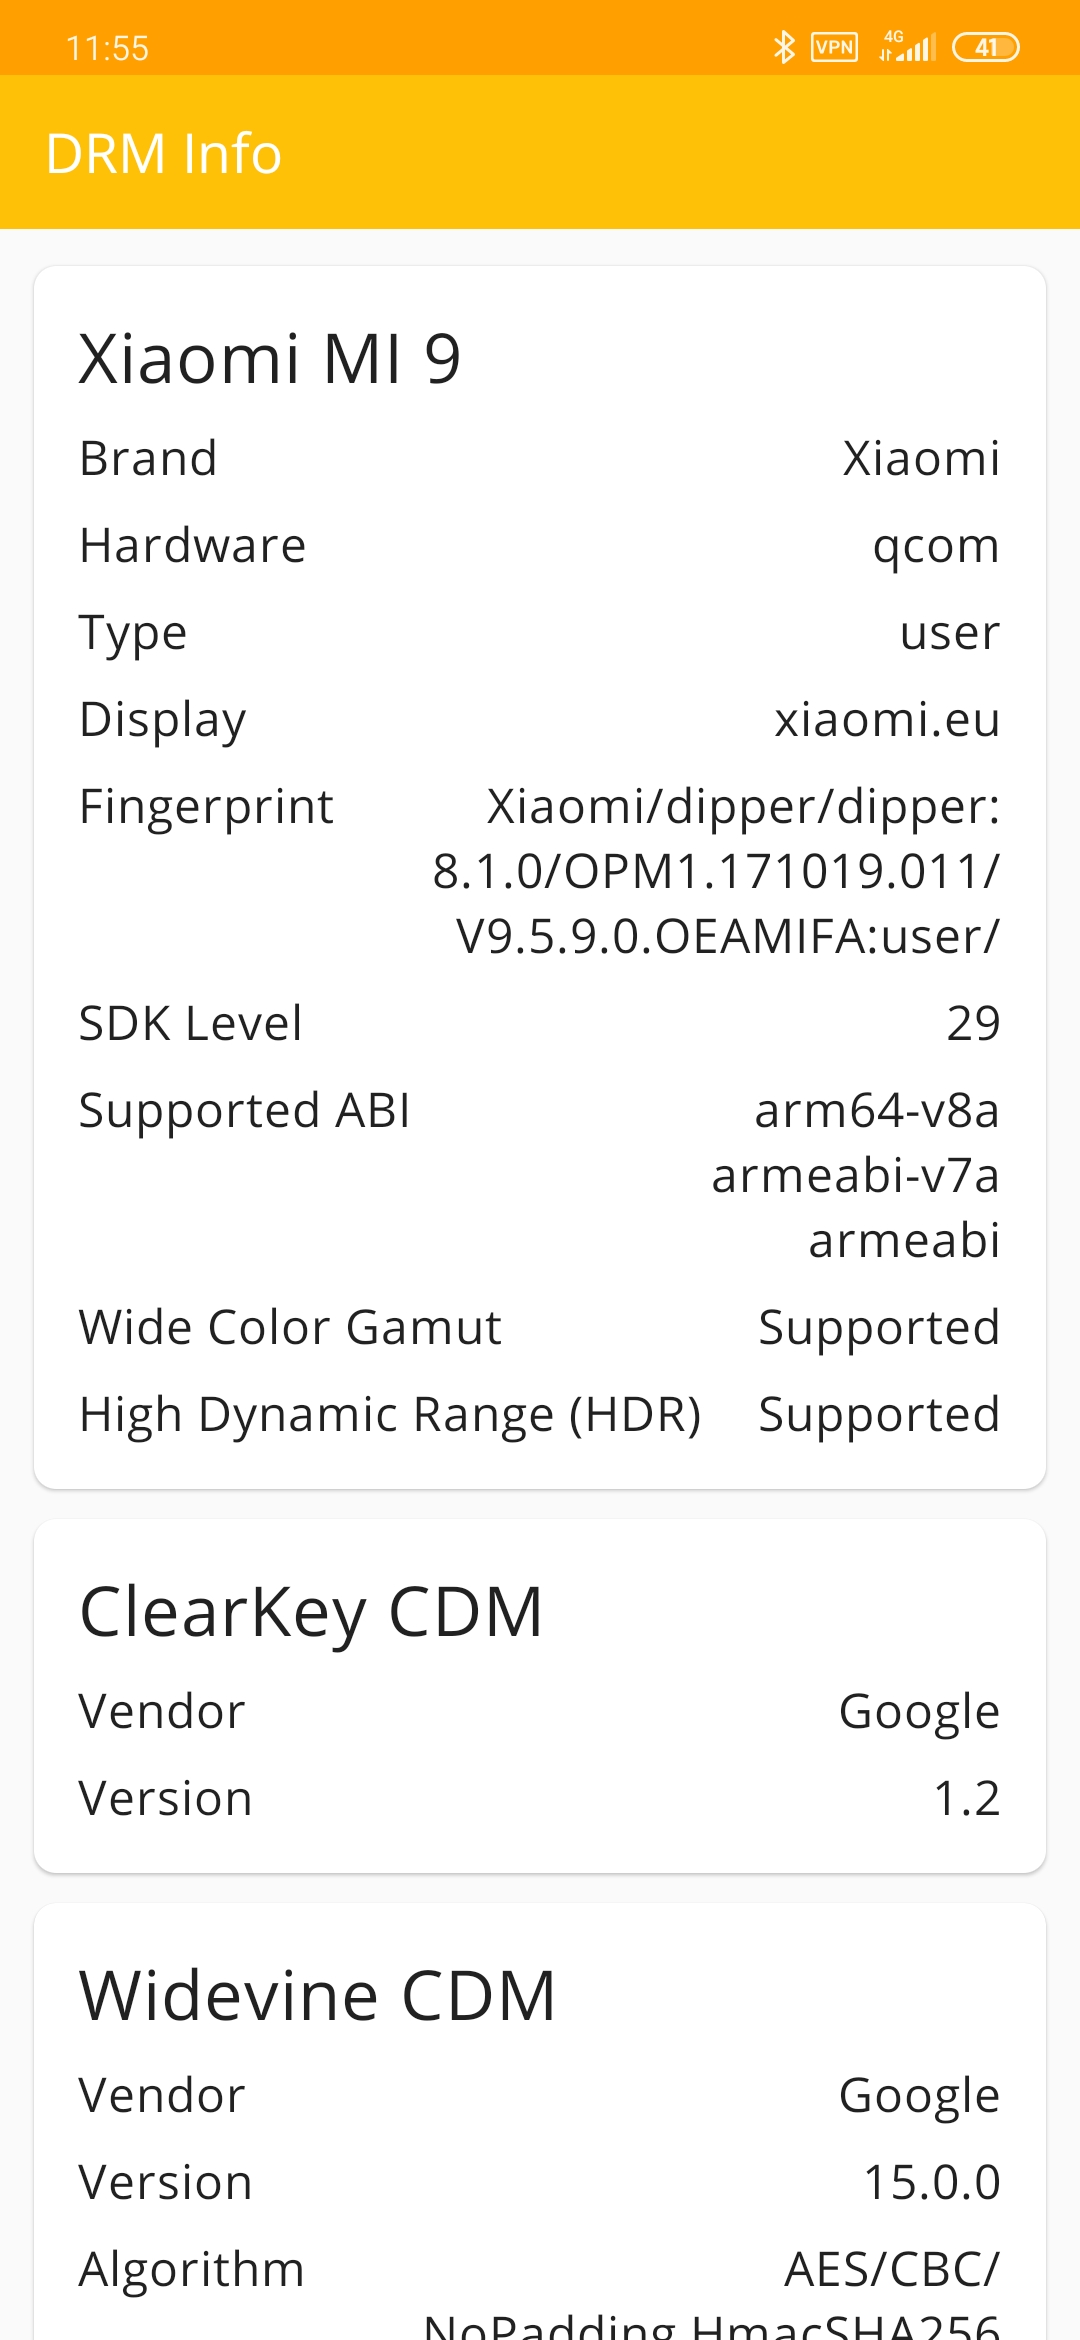The image size is (1080, 2340).
Task: Tap the battery level indicator
Action: [986, 47]
